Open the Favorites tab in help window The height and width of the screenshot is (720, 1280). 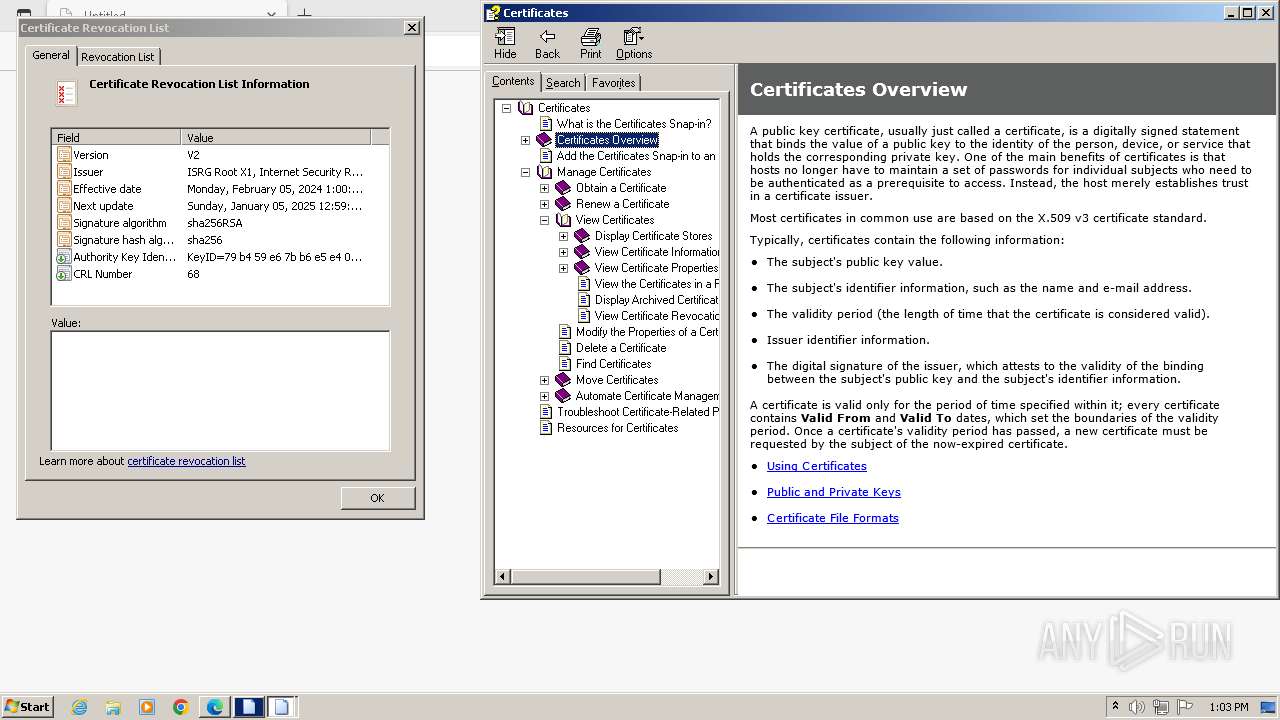click(x=613, y=83)
